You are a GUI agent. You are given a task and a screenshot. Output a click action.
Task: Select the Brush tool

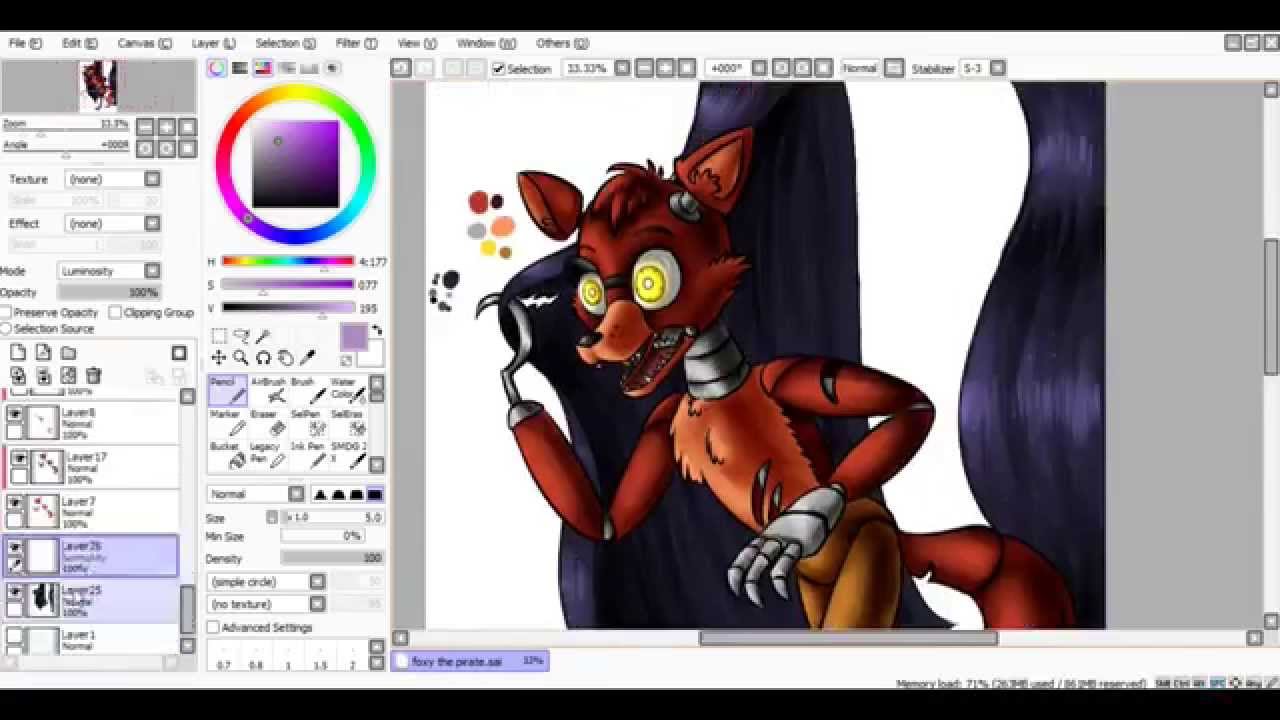click(x=307, y=391)
